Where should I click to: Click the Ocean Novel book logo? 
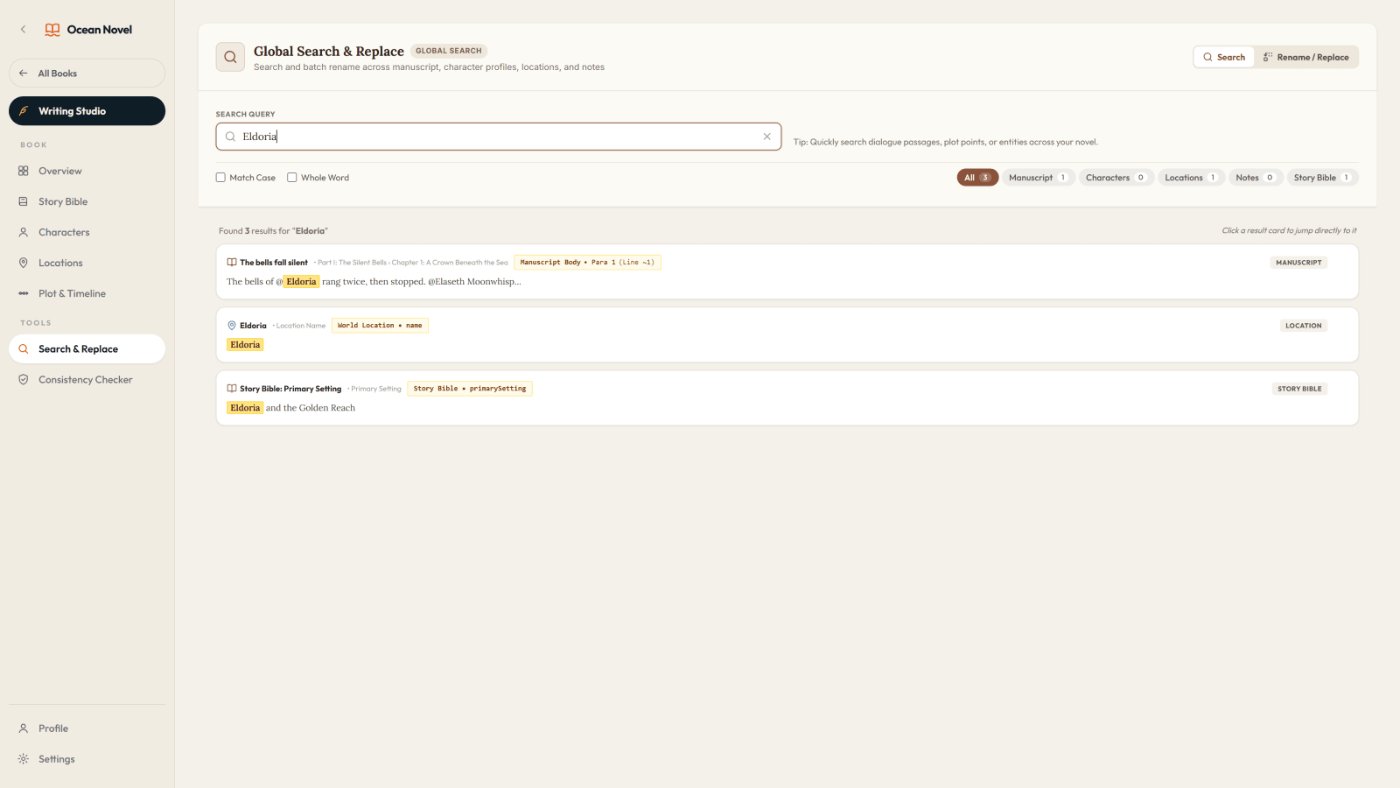52,30
